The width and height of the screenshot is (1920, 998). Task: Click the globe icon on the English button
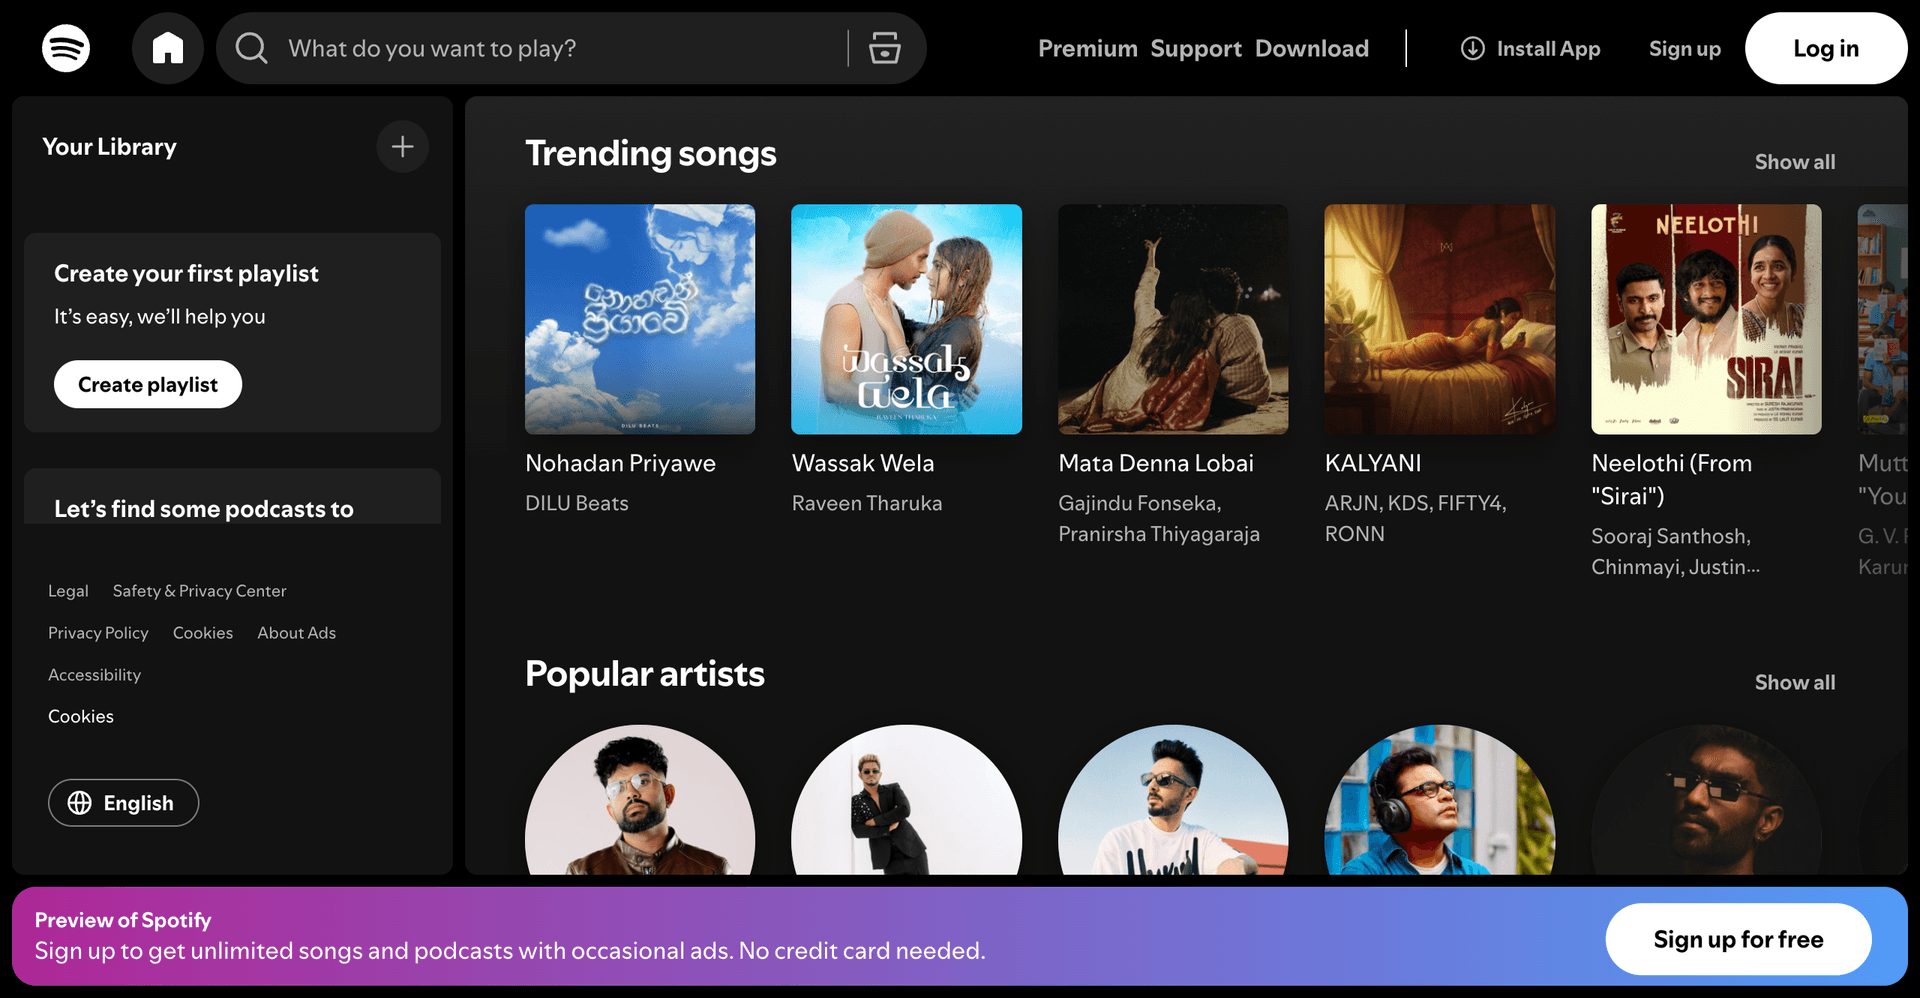[x=78, y=802]
